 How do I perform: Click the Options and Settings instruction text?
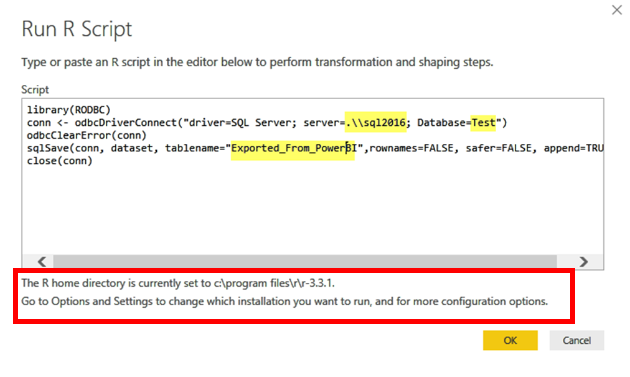[284, 301]
